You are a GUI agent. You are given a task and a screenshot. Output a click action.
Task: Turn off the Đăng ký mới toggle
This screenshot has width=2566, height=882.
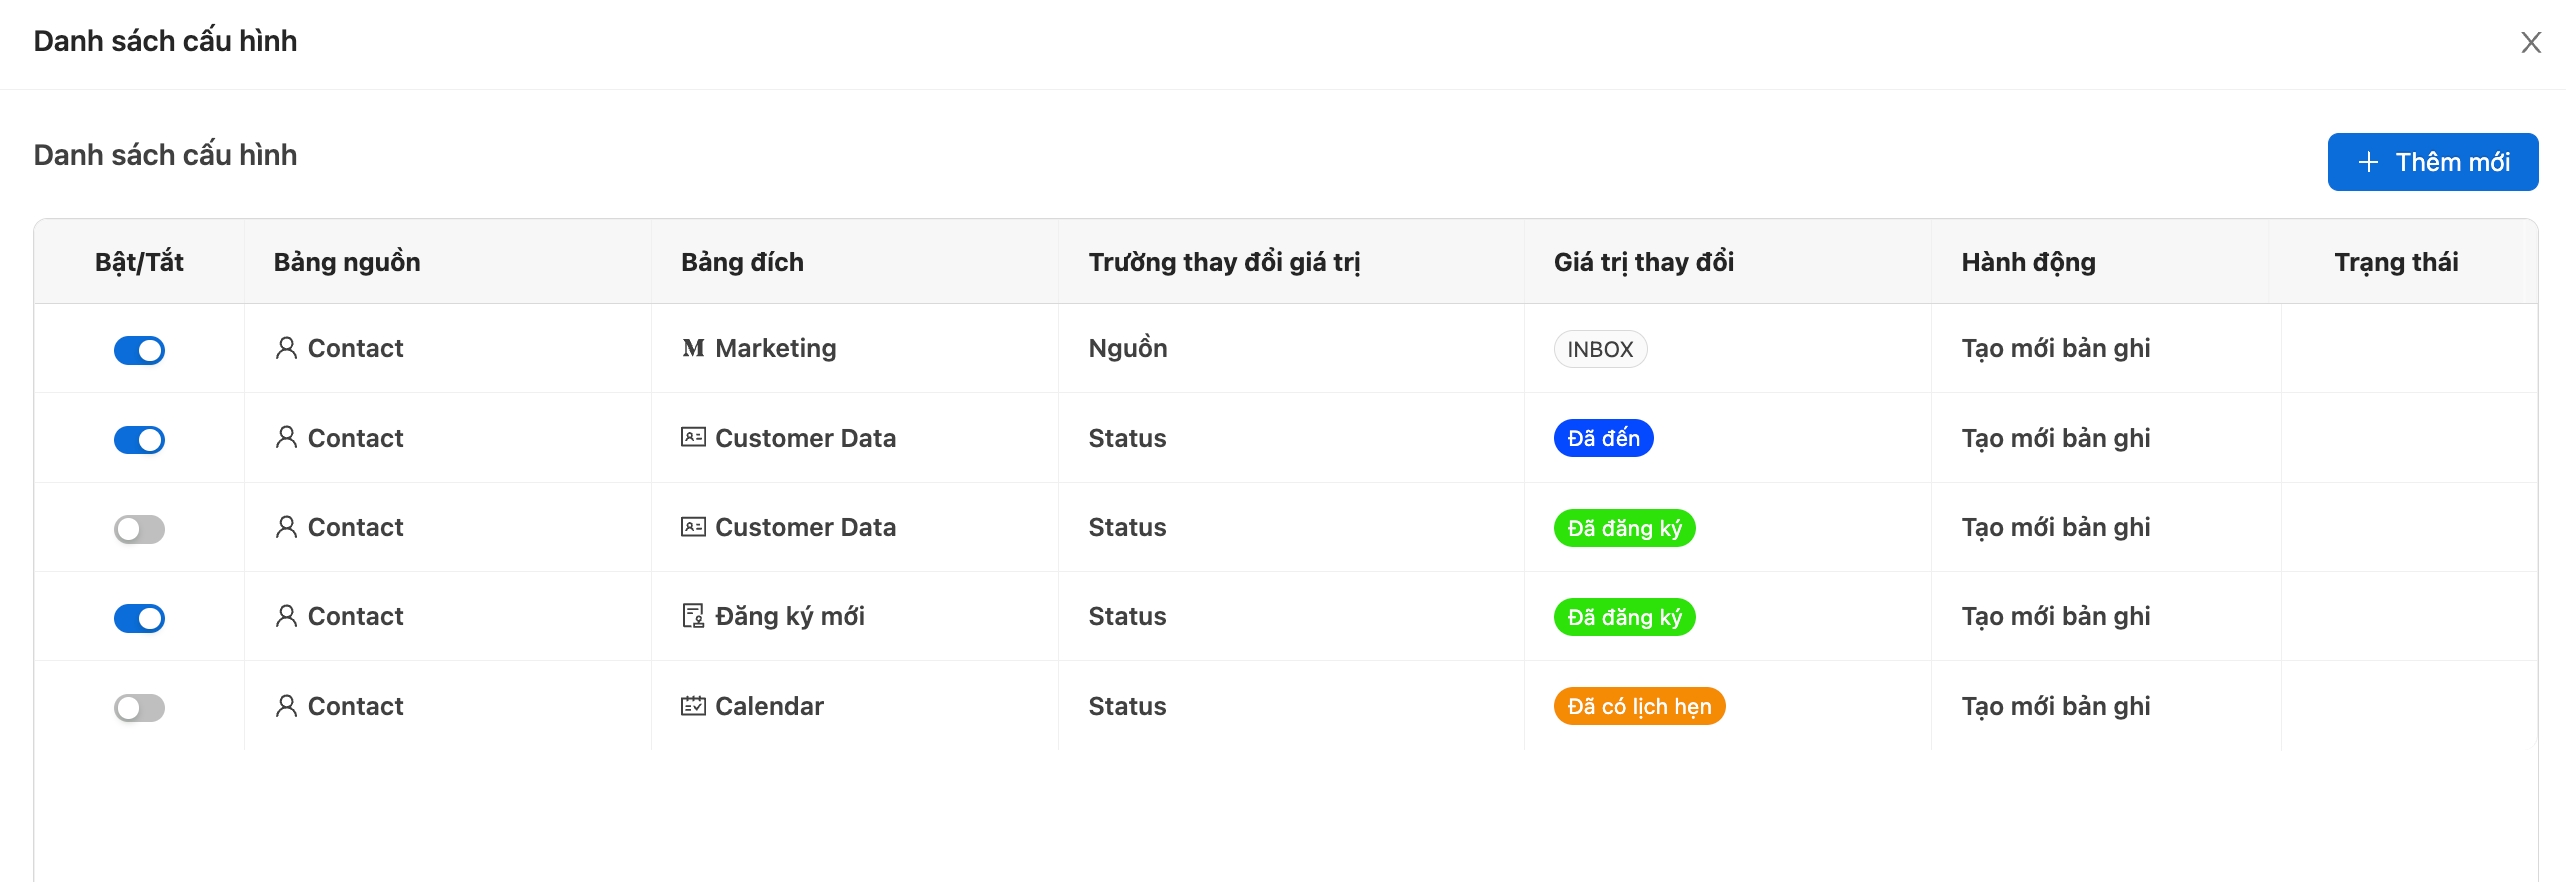[x=139, y=618]
